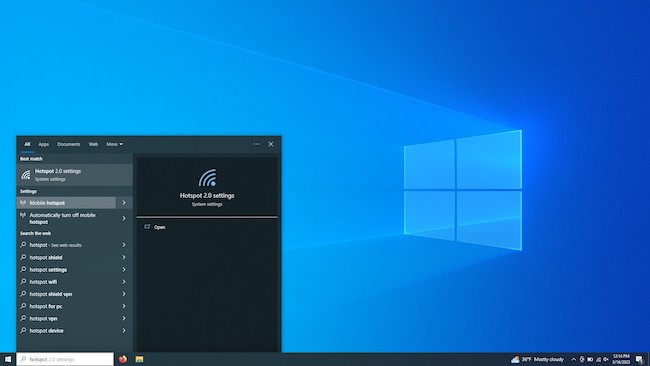Search the web for hotspot shield vpn
The width and height of the screenshot is (650, 366).
[x=66, y=294]
